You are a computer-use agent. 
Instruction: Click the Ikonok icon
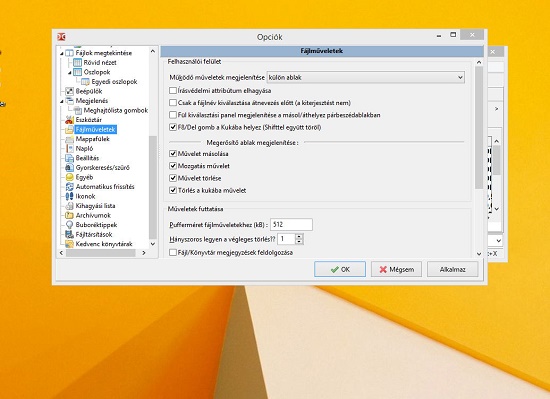click(69, 196)
